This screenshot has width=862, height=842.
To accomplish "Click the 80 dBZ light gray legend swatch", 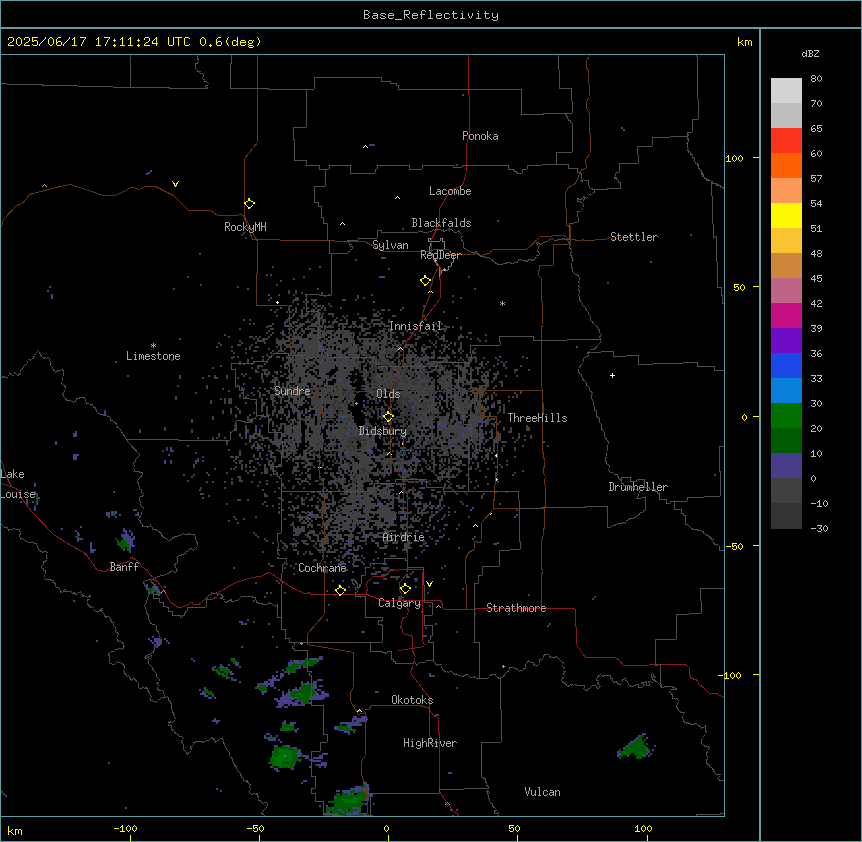I will click(x=786, y=90).
